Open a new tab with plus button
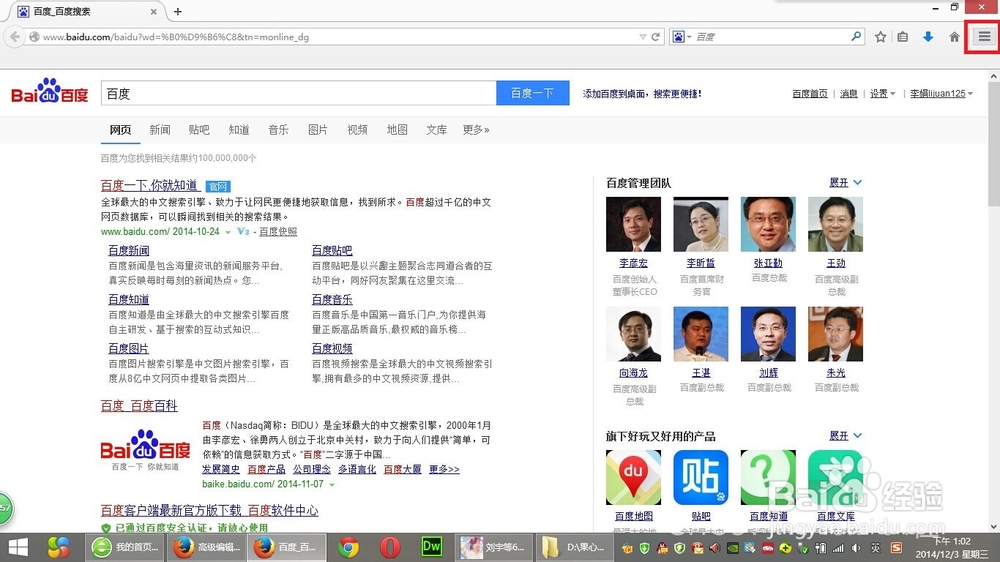This screenshot has width=1000, height=562. (x=177, y=11)
